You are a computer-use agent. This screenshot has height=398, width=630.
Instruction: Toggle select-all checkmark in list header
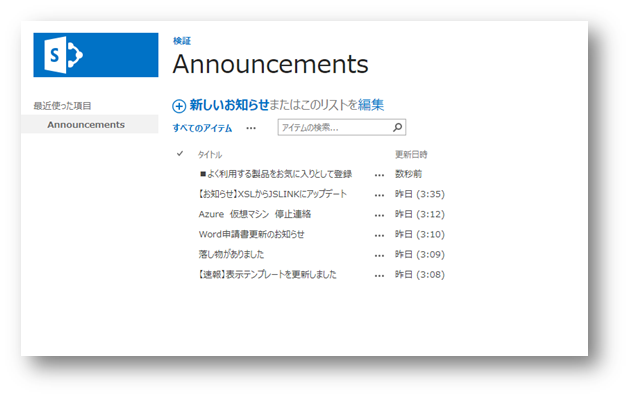click(180, 153)
